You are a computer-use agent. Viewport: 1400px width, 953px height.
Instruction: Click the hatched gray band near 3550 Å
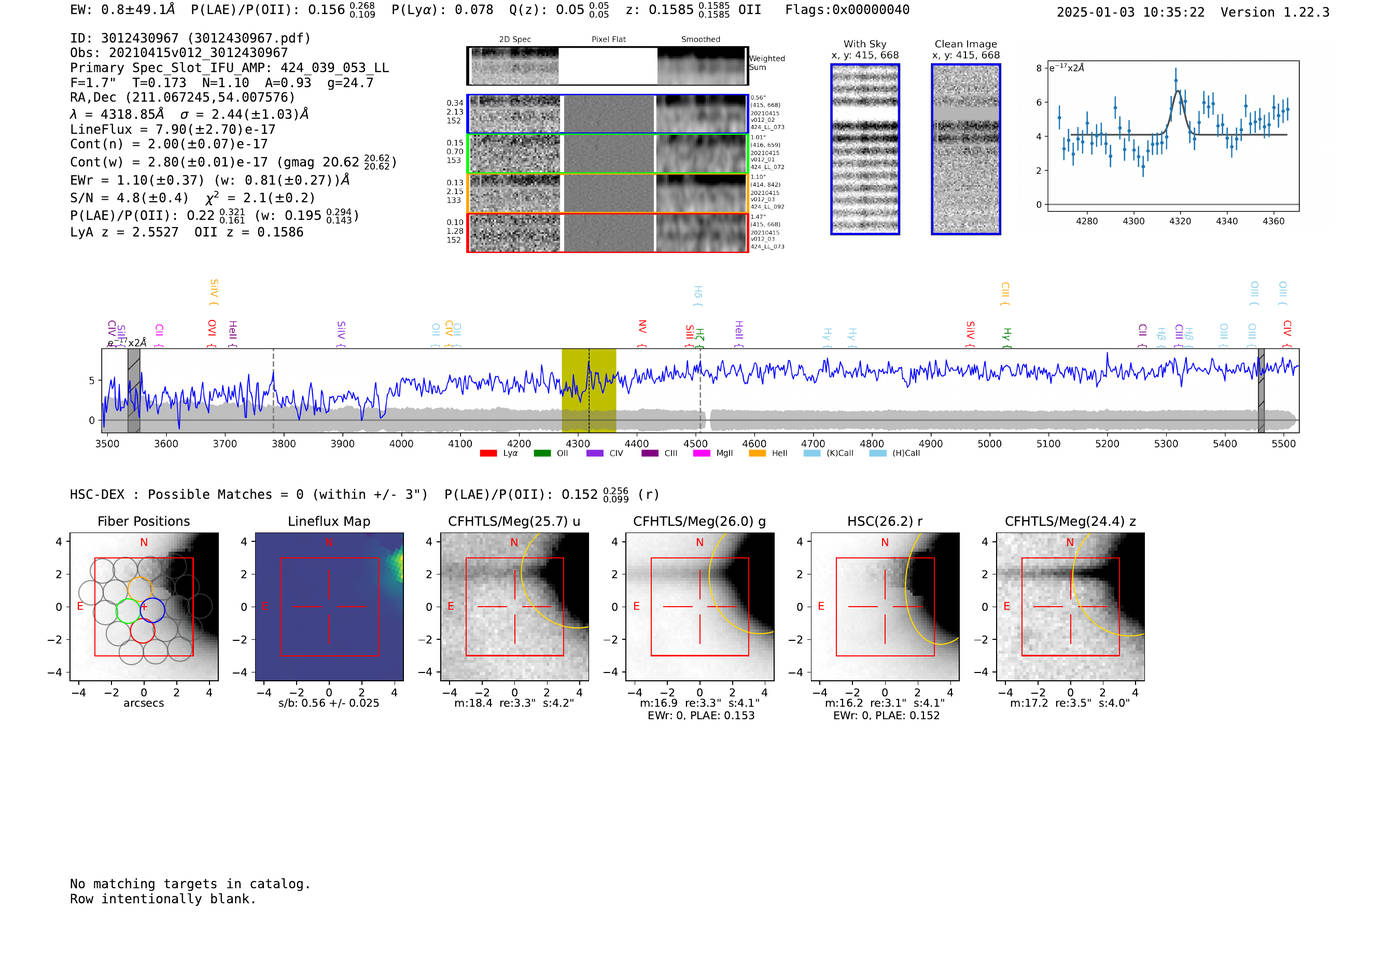pos(134,391)
